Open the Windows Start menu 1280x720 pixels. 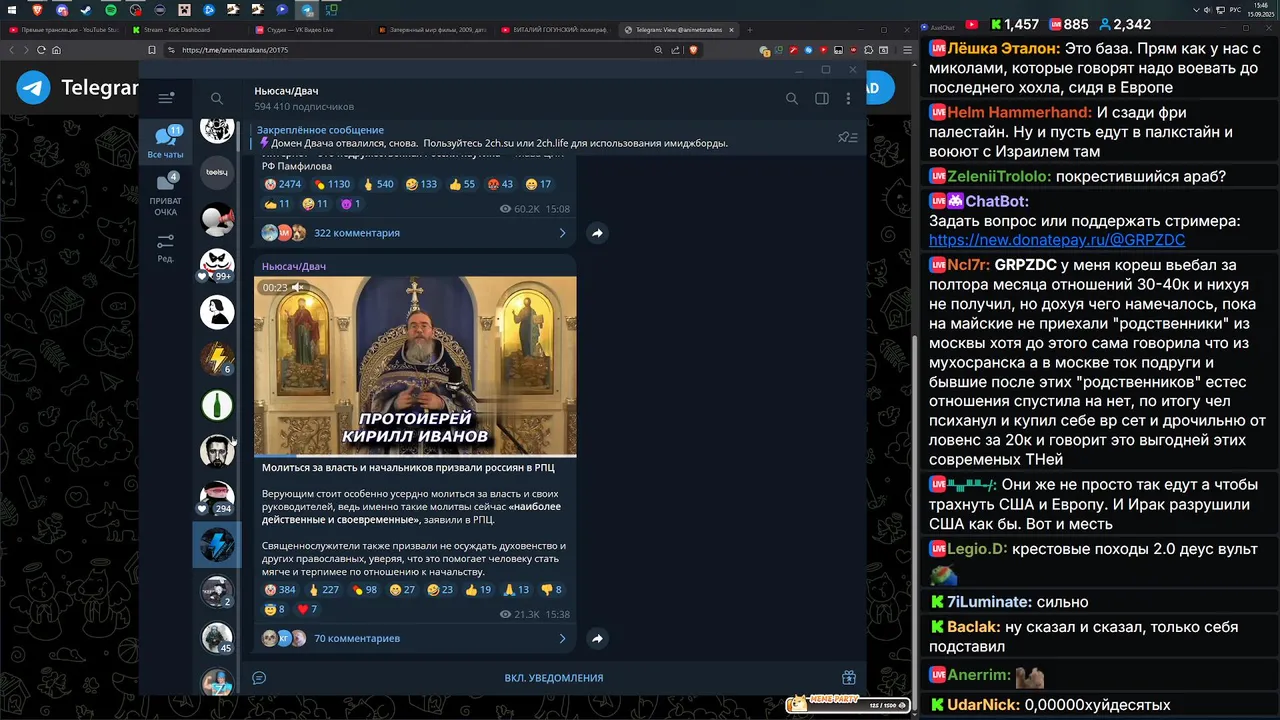click(12, 10)
